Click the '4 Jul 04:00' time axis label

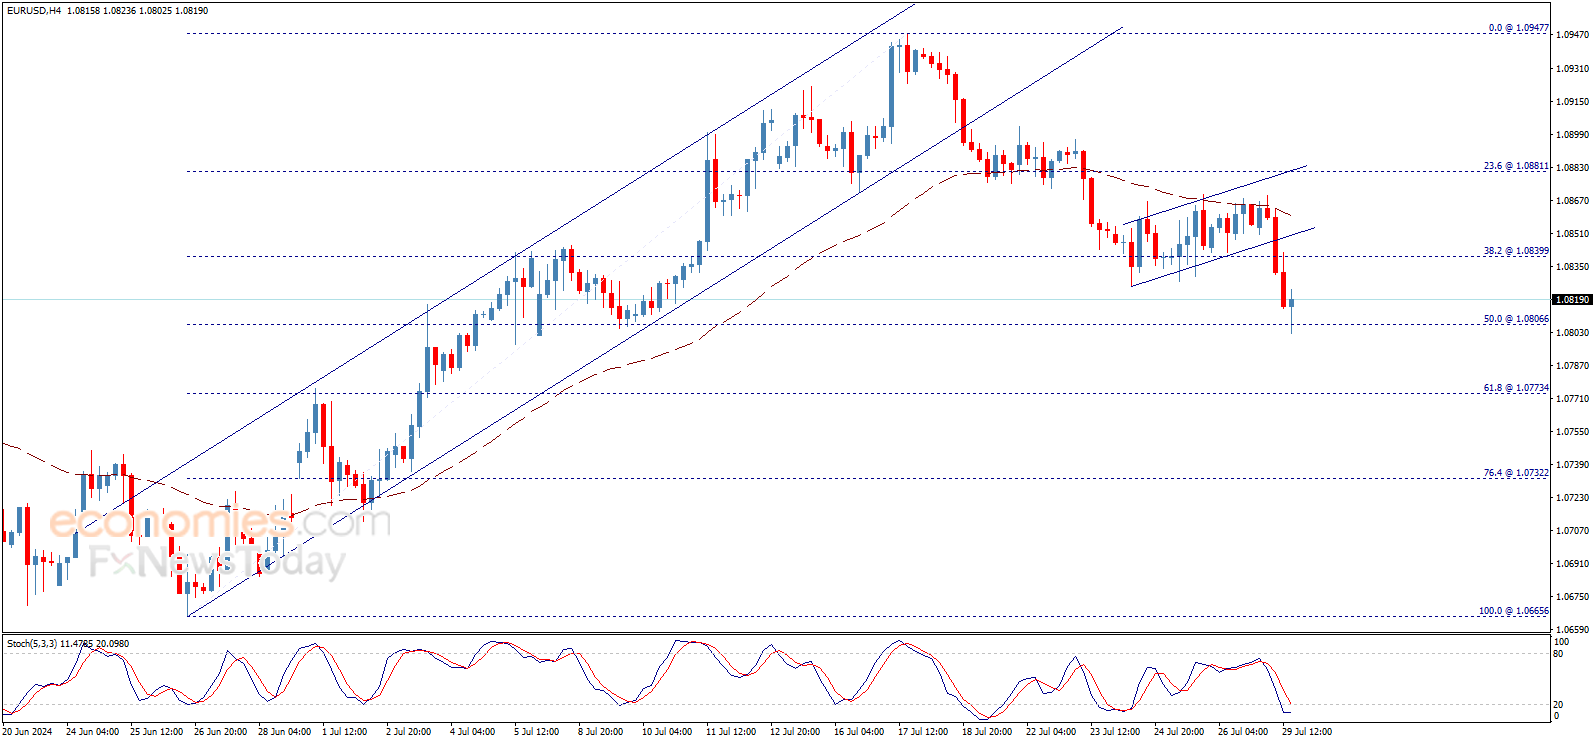click(x=473, y=732)
